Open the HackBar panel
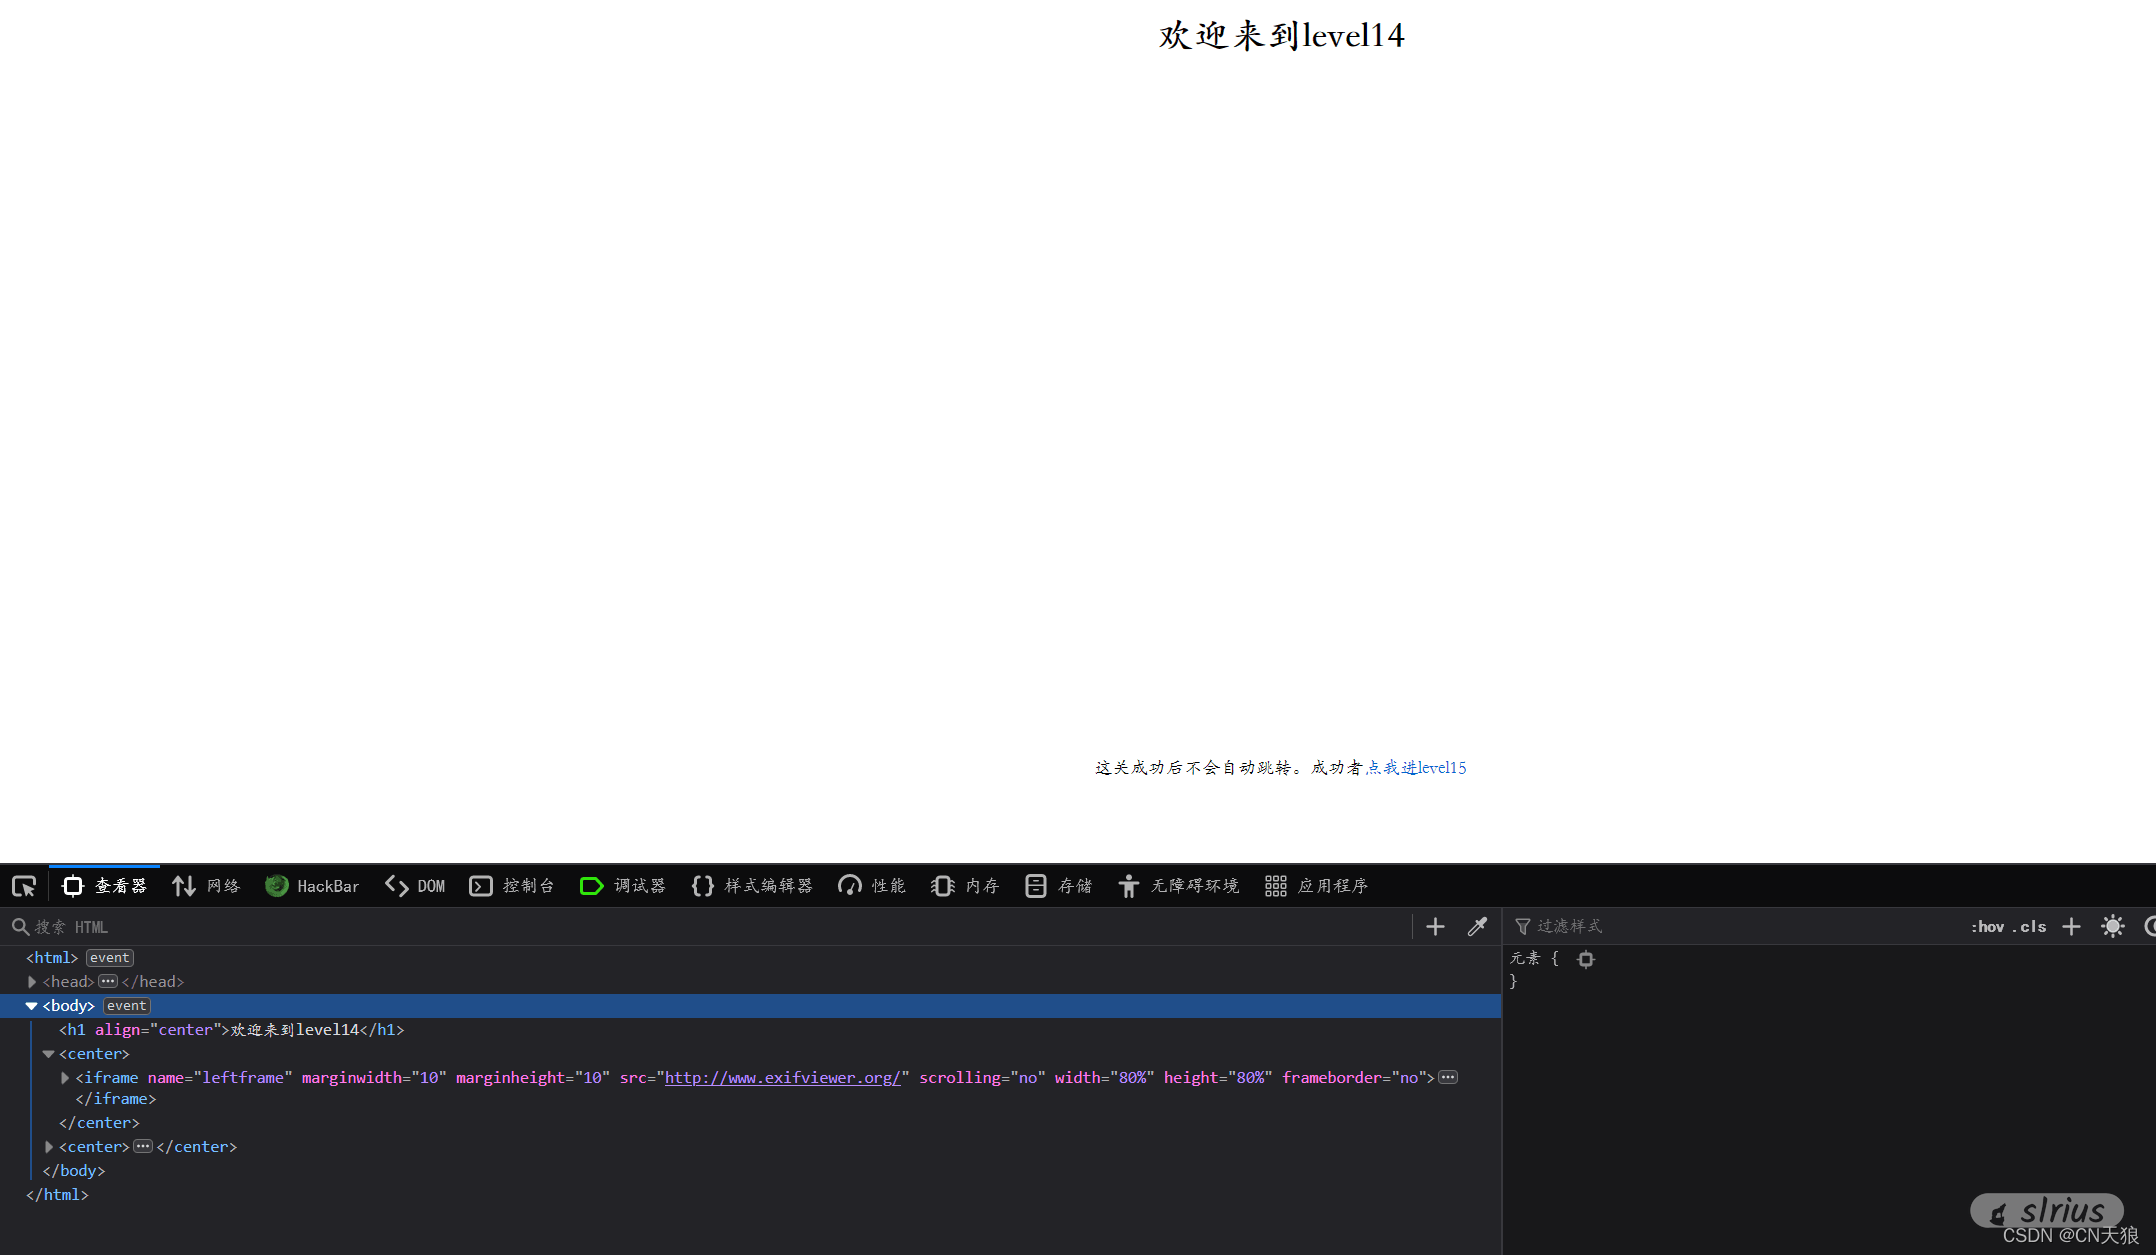Screen dimensions: 2156x1255 312,886
